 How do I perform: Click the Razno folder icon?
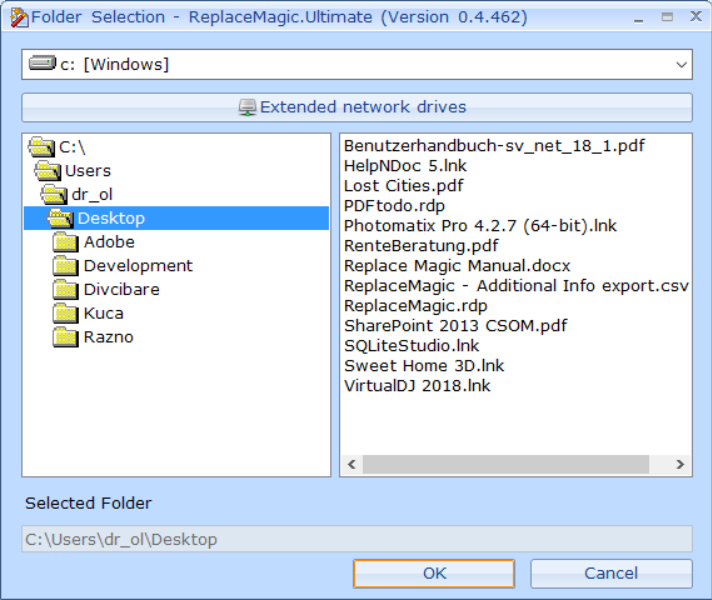coord(66,338)
